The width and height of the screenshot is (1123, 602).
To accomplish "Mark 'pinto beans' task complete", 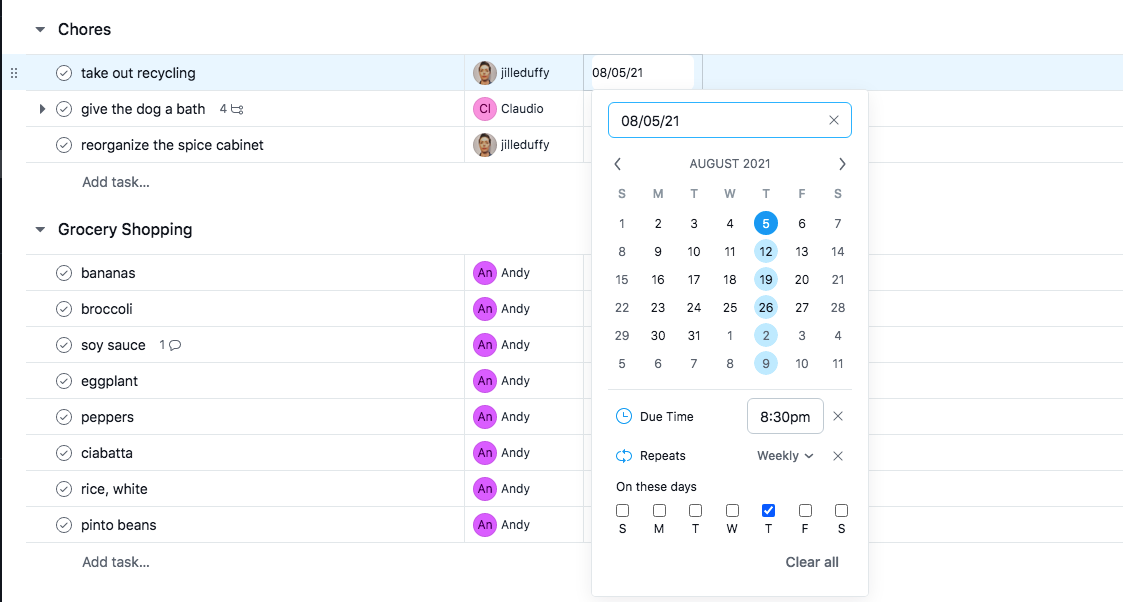I will pyautogui.click(x=64, y=525).
